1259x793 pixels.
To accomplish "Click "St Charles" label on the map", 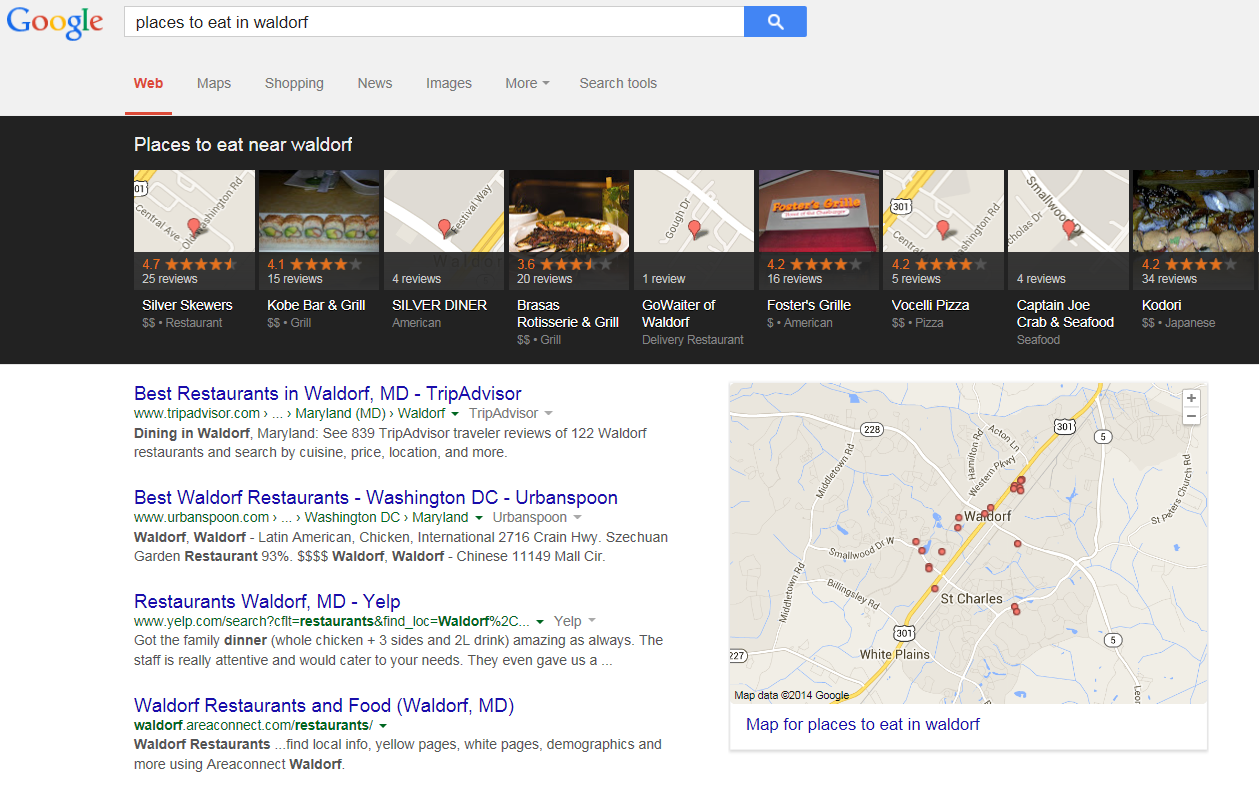I will [x=972, y=599].
